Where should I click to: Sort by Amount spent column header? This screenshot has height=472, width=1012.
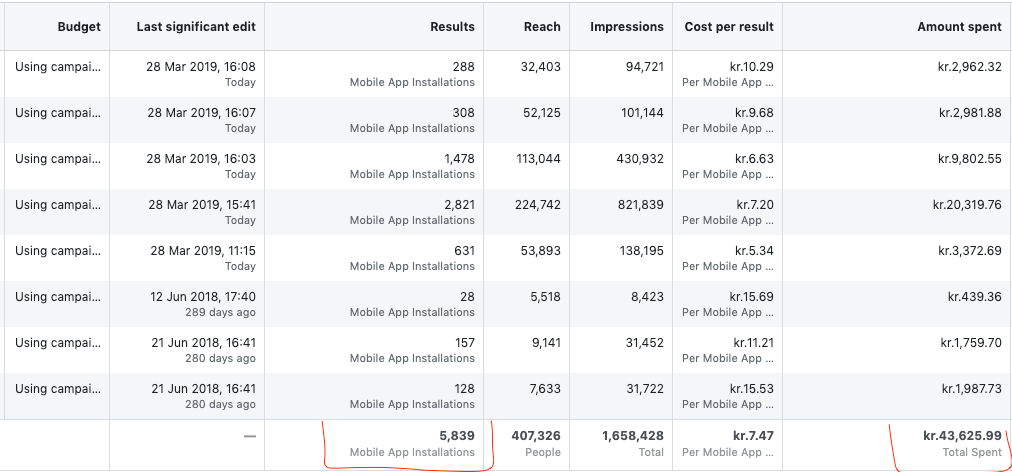(959, 27)
